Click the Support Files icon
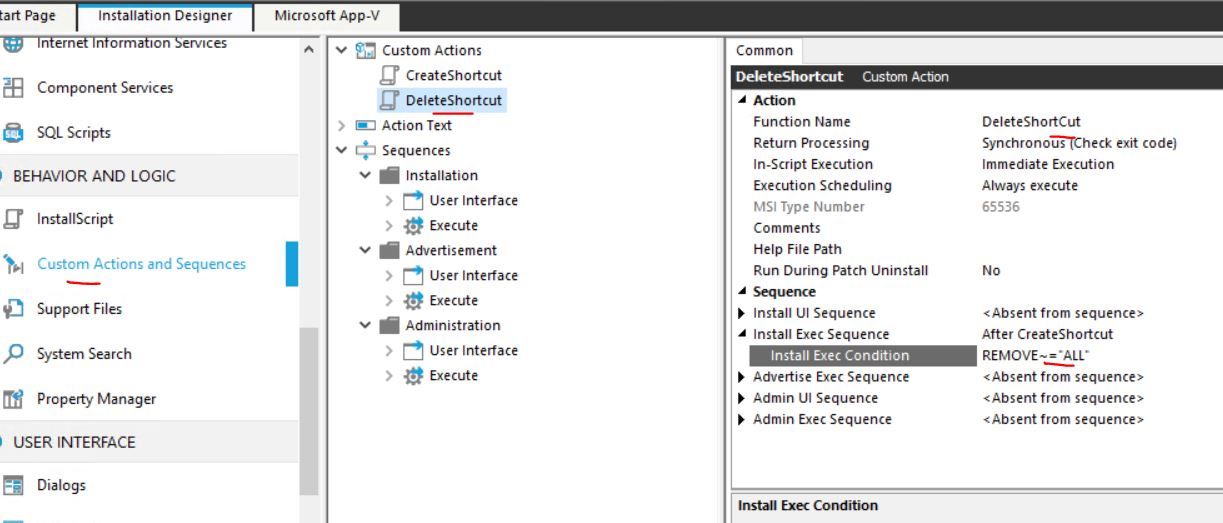The height and width of the screenshot is (523, 1223). coord(14,309)
